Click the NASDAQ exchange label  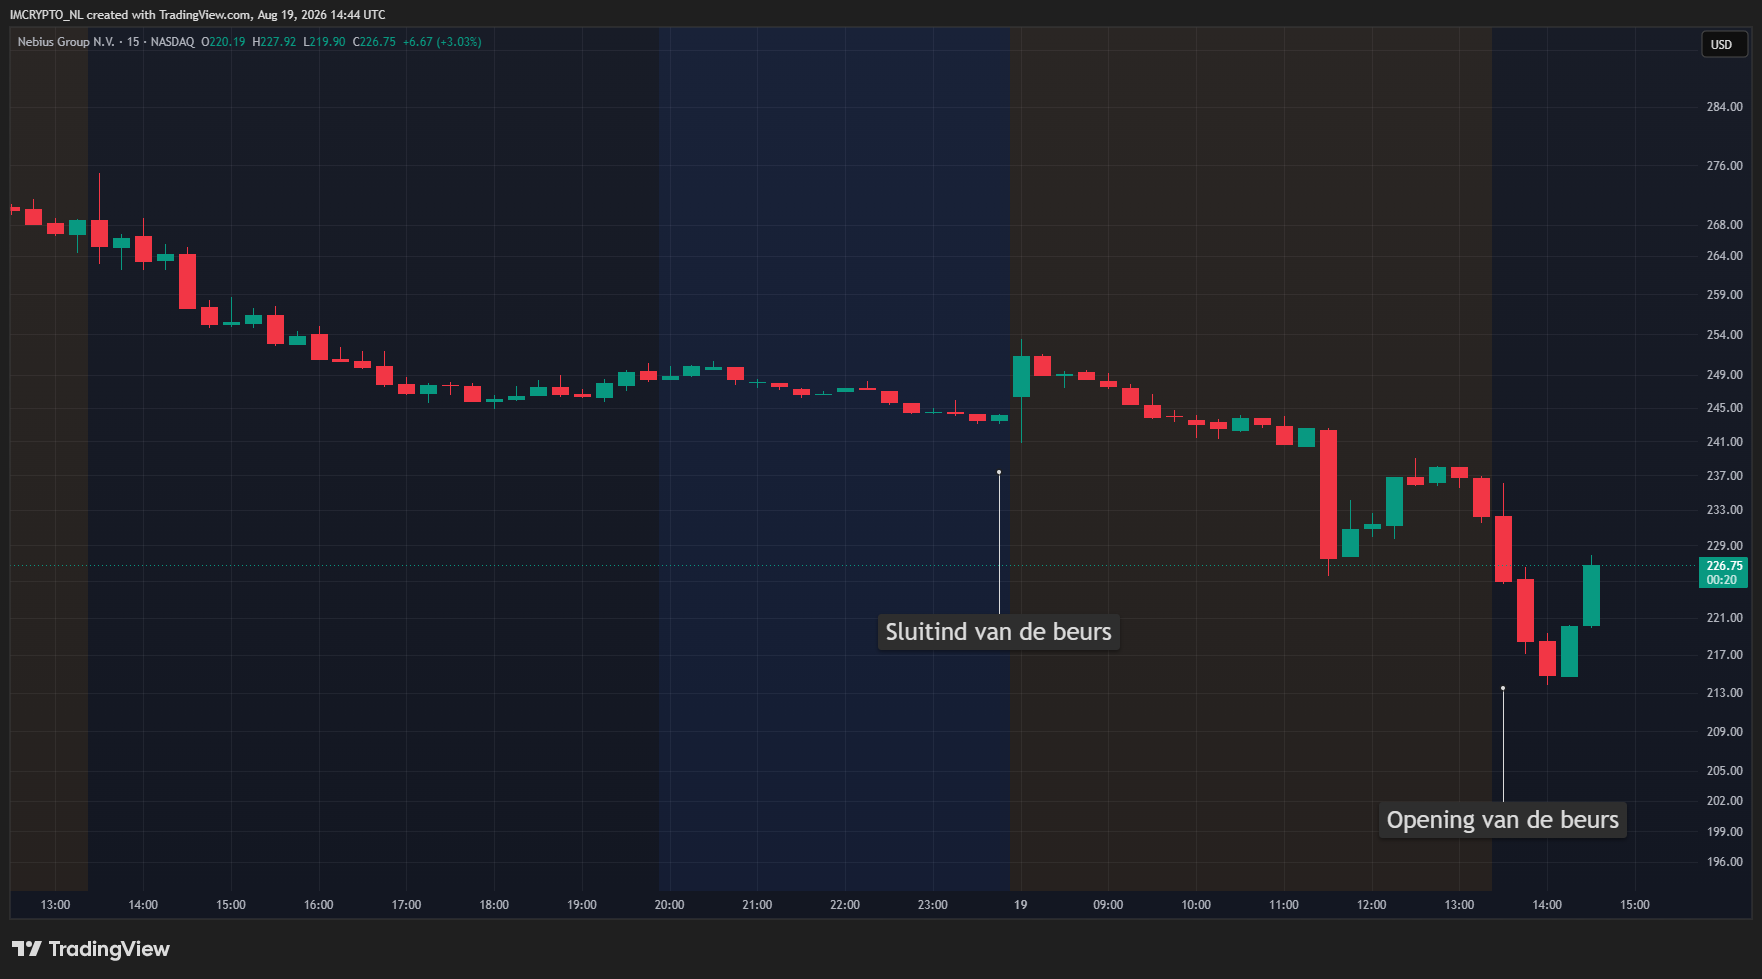pyautogui.click(x=172, y=42)
